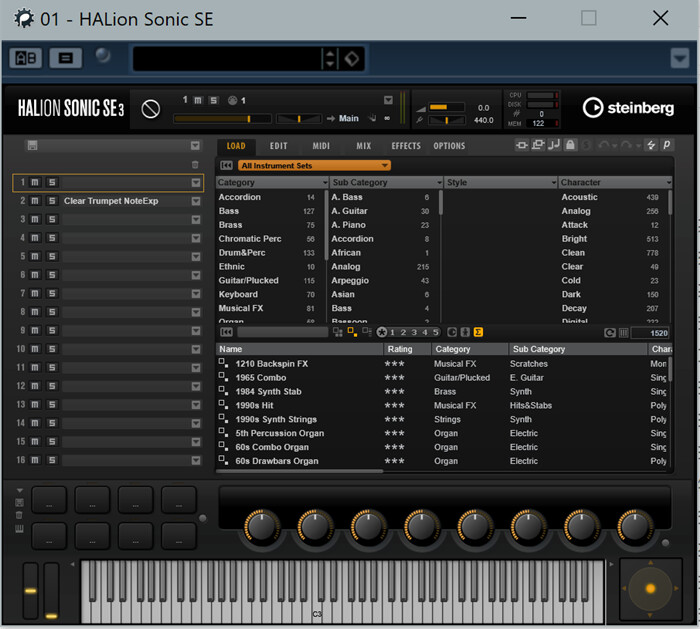Click the A/B compare icon
Image resolution: width=700 pixels, height=629 pixels.
pos(26,58)
